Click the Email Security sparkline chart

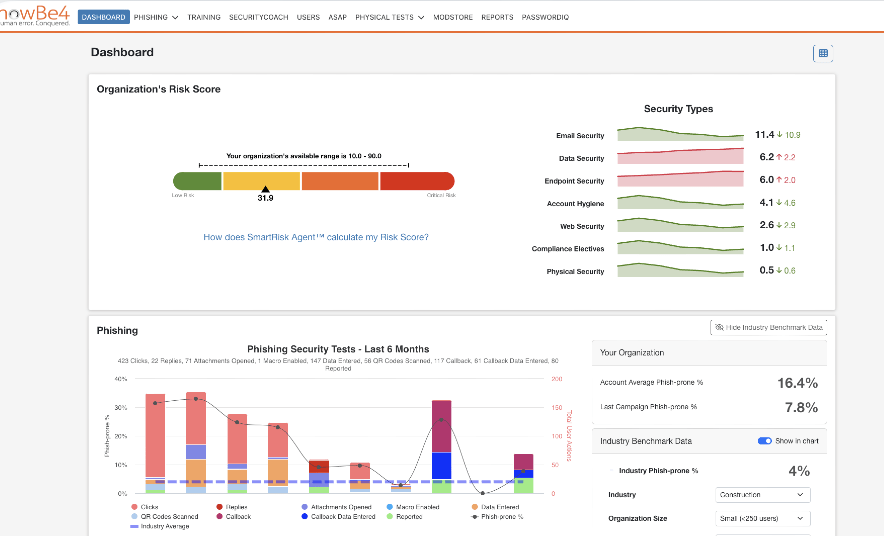(680, 134)
